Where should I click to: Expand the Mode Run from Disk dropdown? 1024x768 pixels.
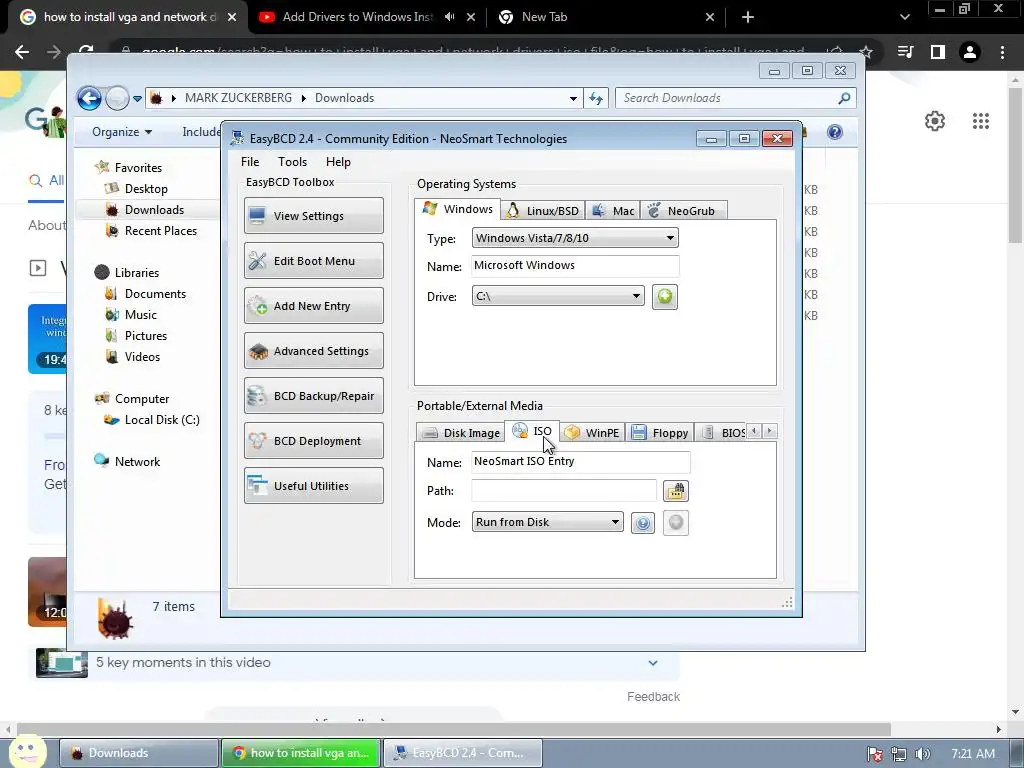[x=547, y=522]
